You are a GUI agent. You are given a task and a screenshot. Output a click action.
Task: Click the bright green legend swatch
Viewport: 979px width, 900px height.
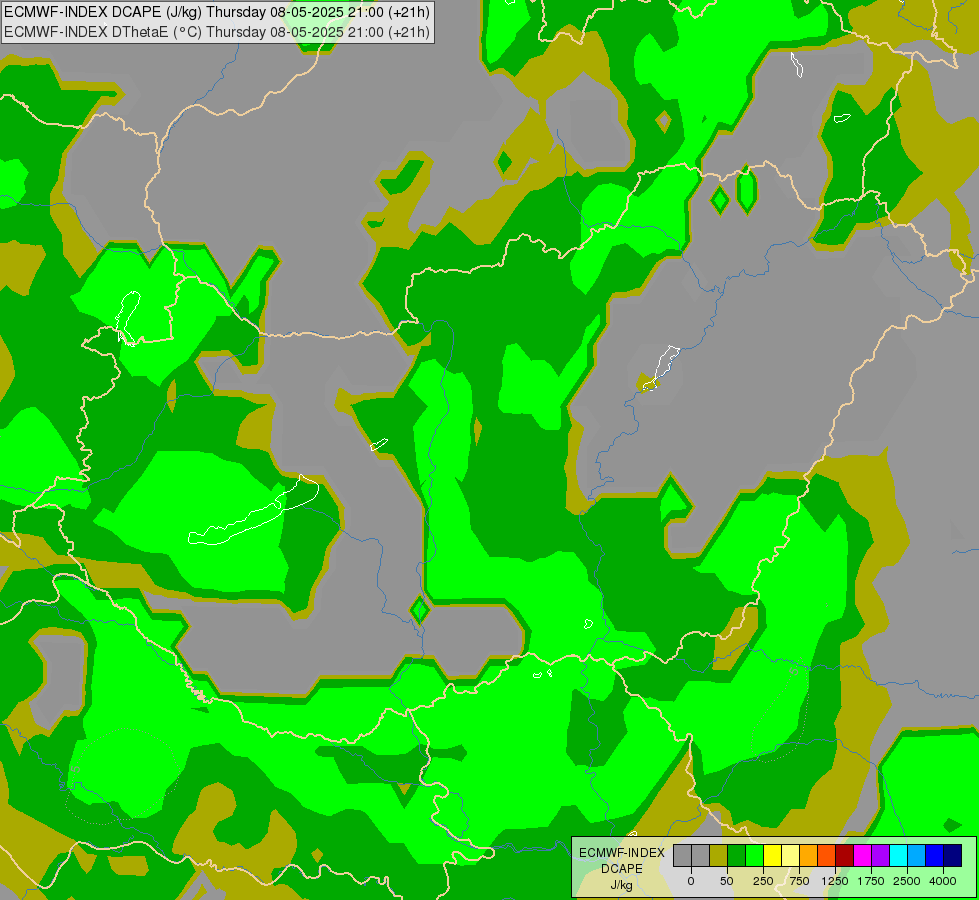pyautogui.click(x=755, y=855)
